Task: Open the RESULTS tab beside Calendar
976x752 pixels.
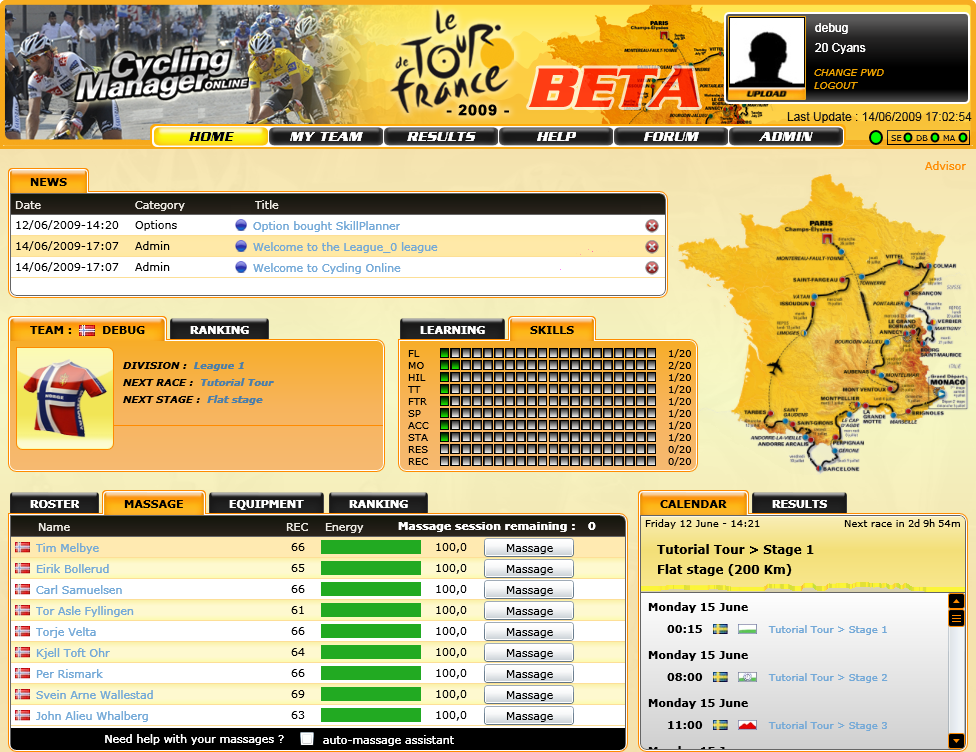Action: tap(799, 504)
